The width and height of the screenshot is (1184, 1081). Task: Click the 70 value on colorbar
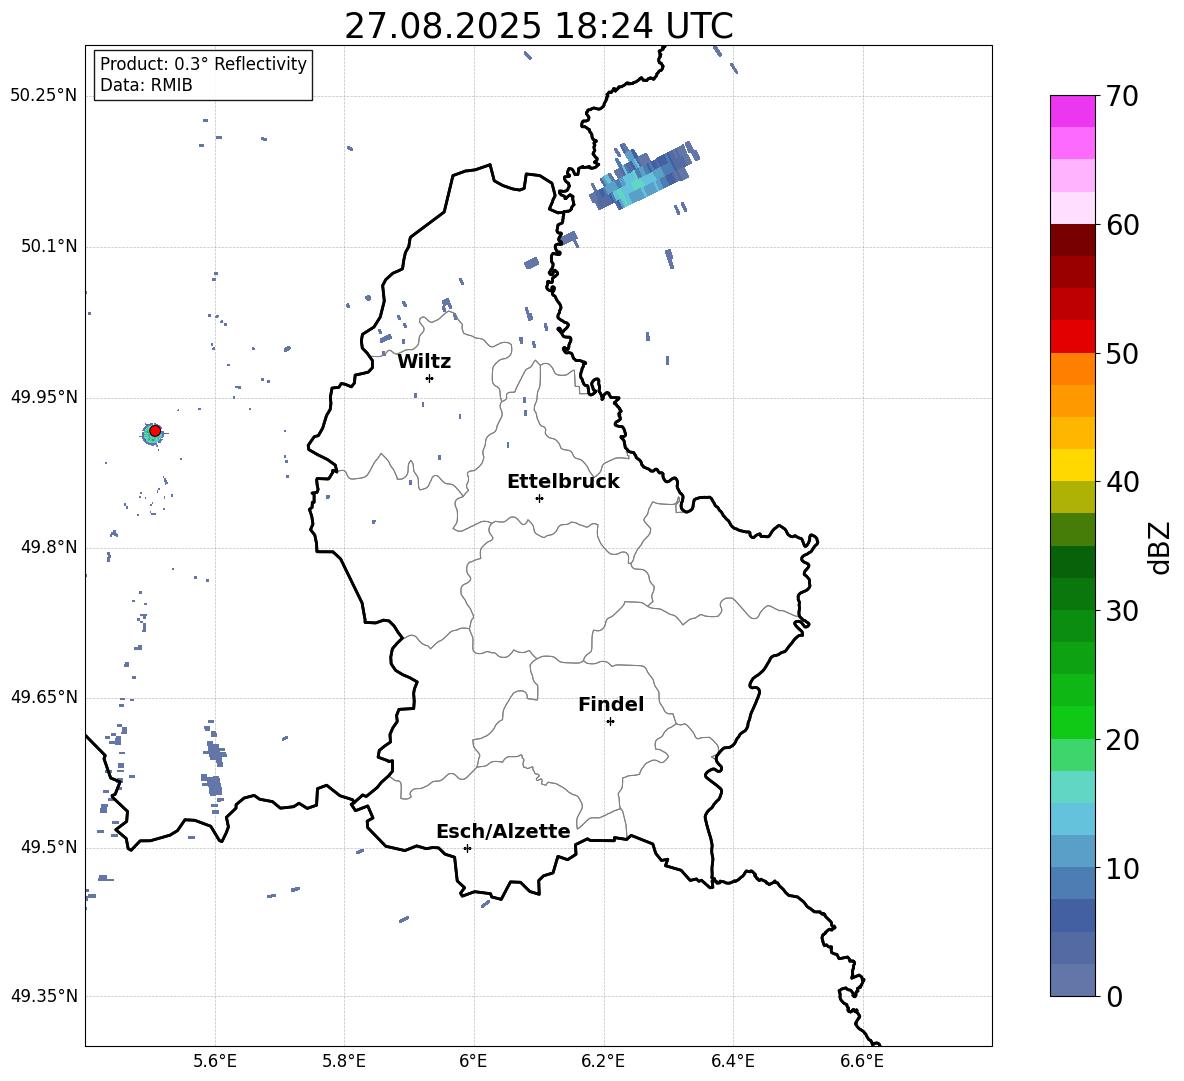(1122, 97)
